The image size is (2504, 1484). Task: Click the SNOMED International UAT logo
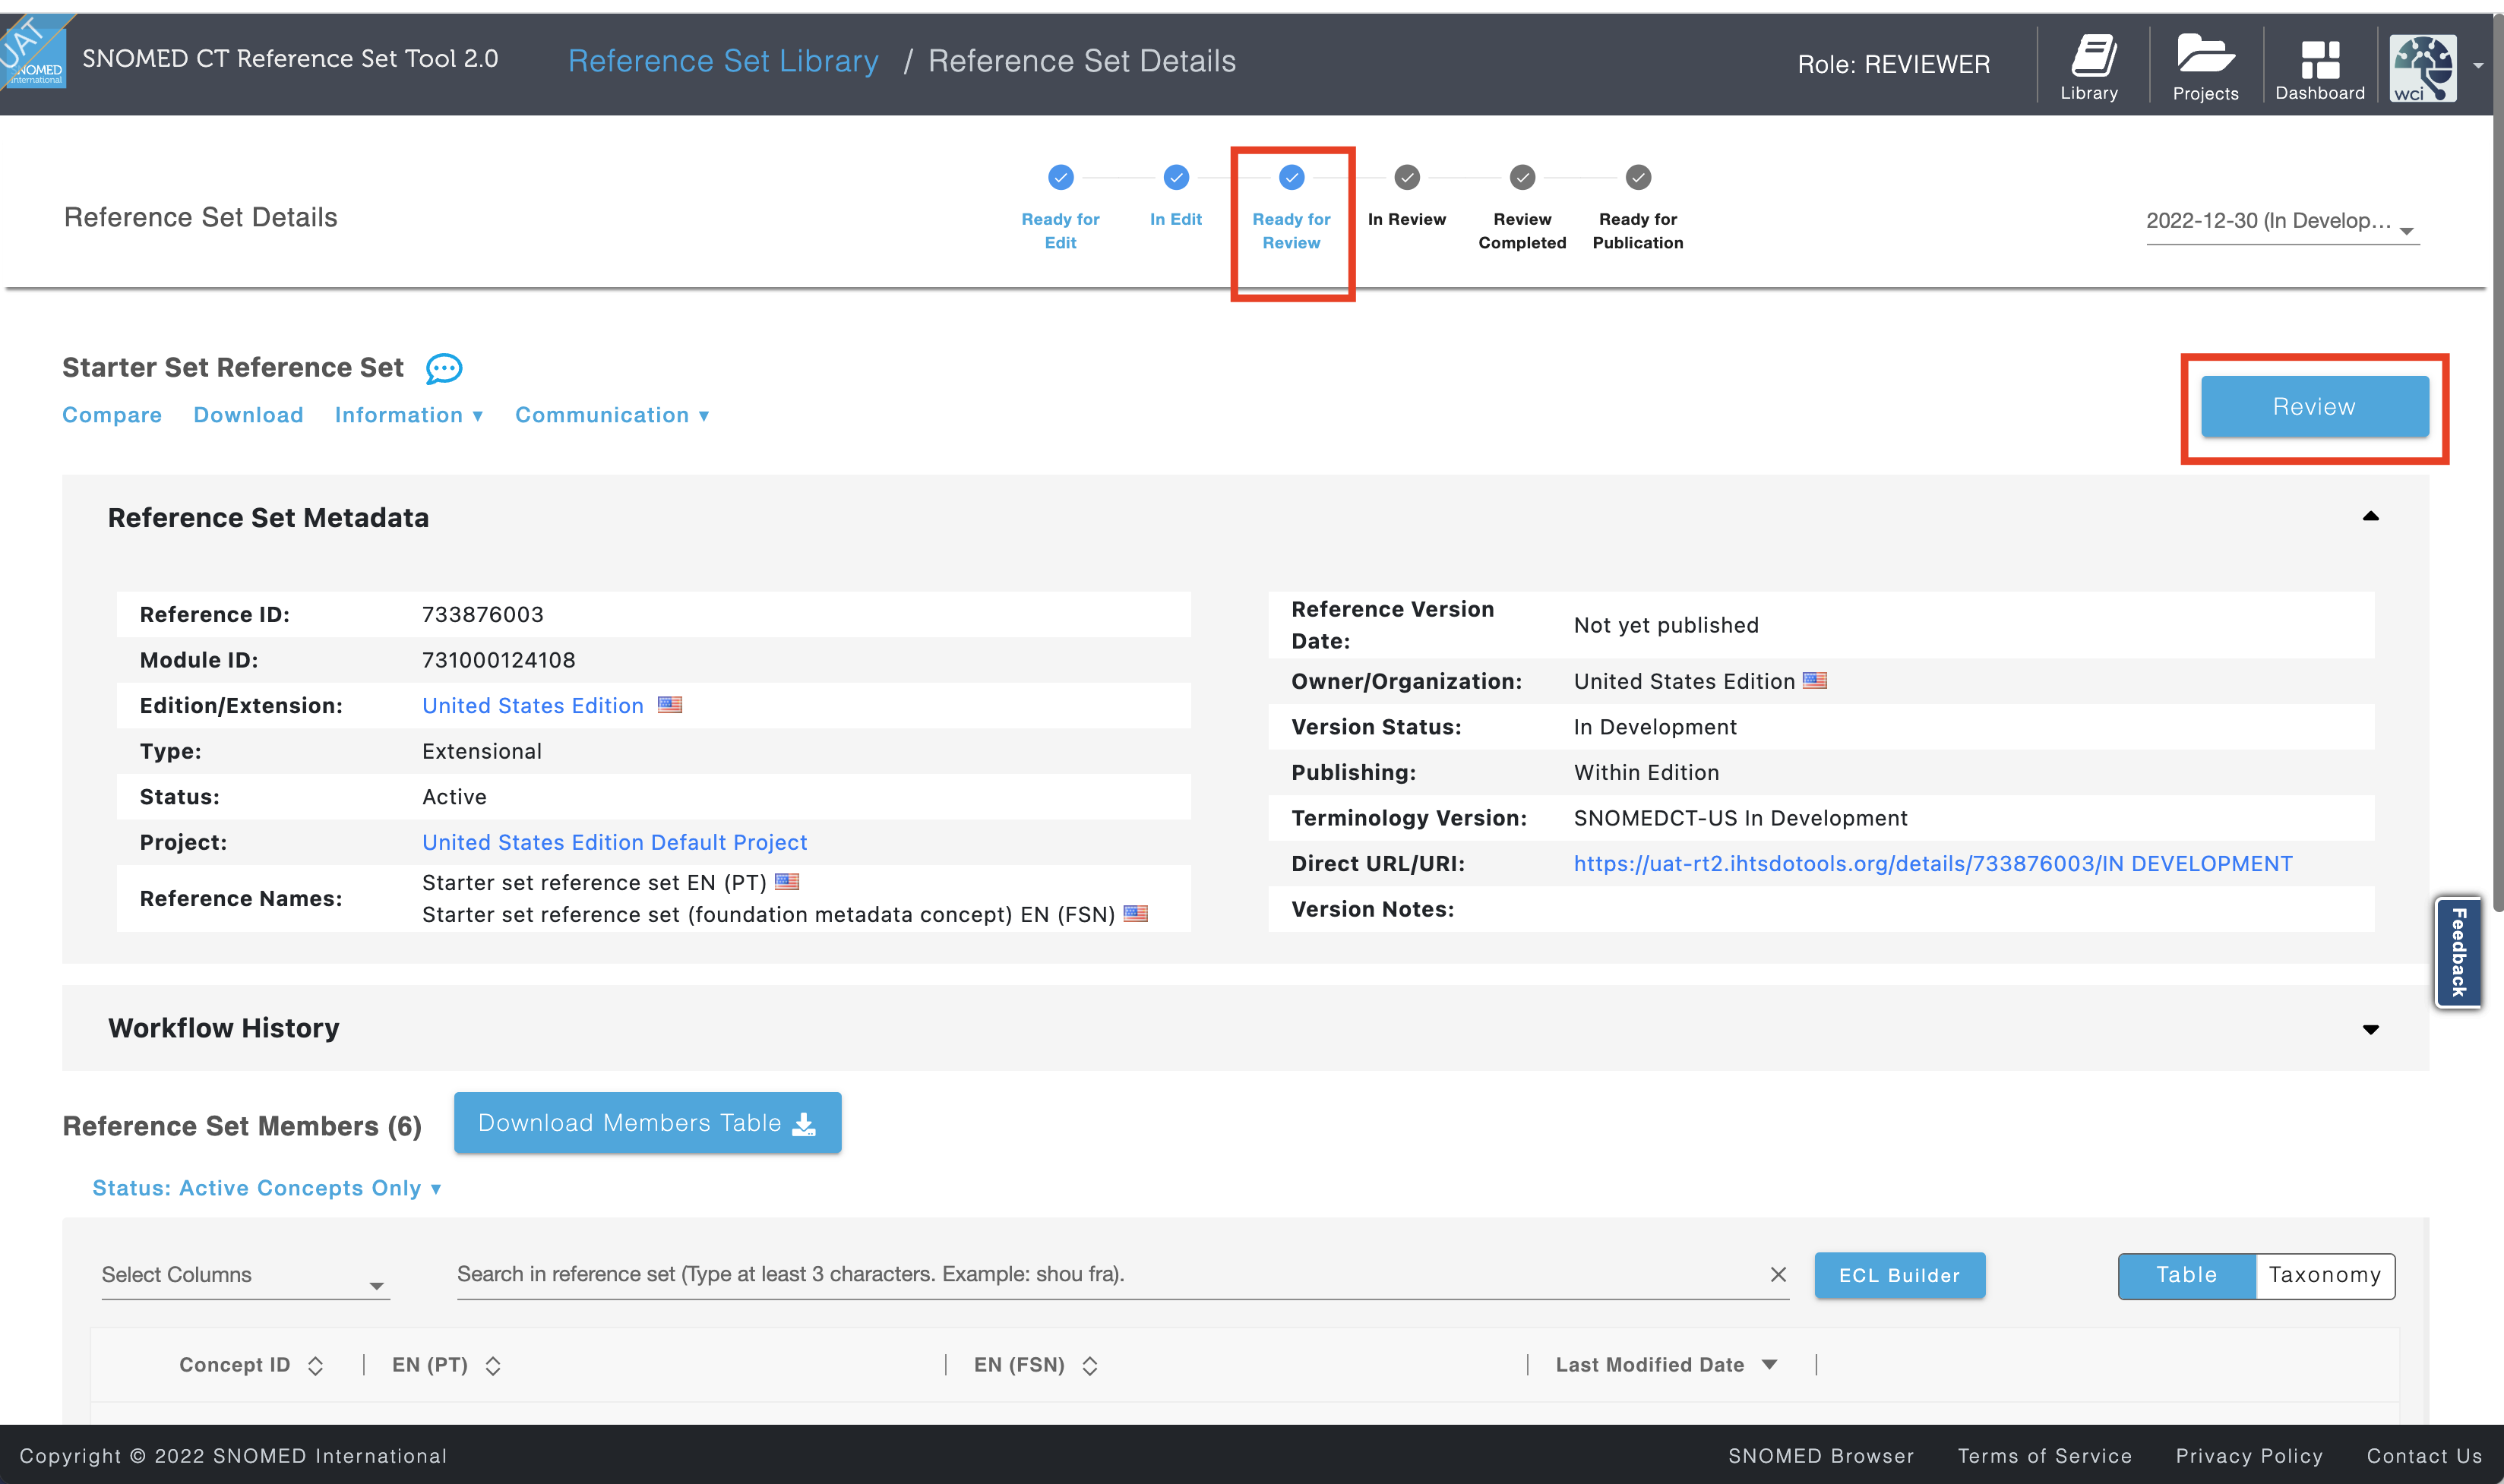pyautogui.click(x=34, y=52)
